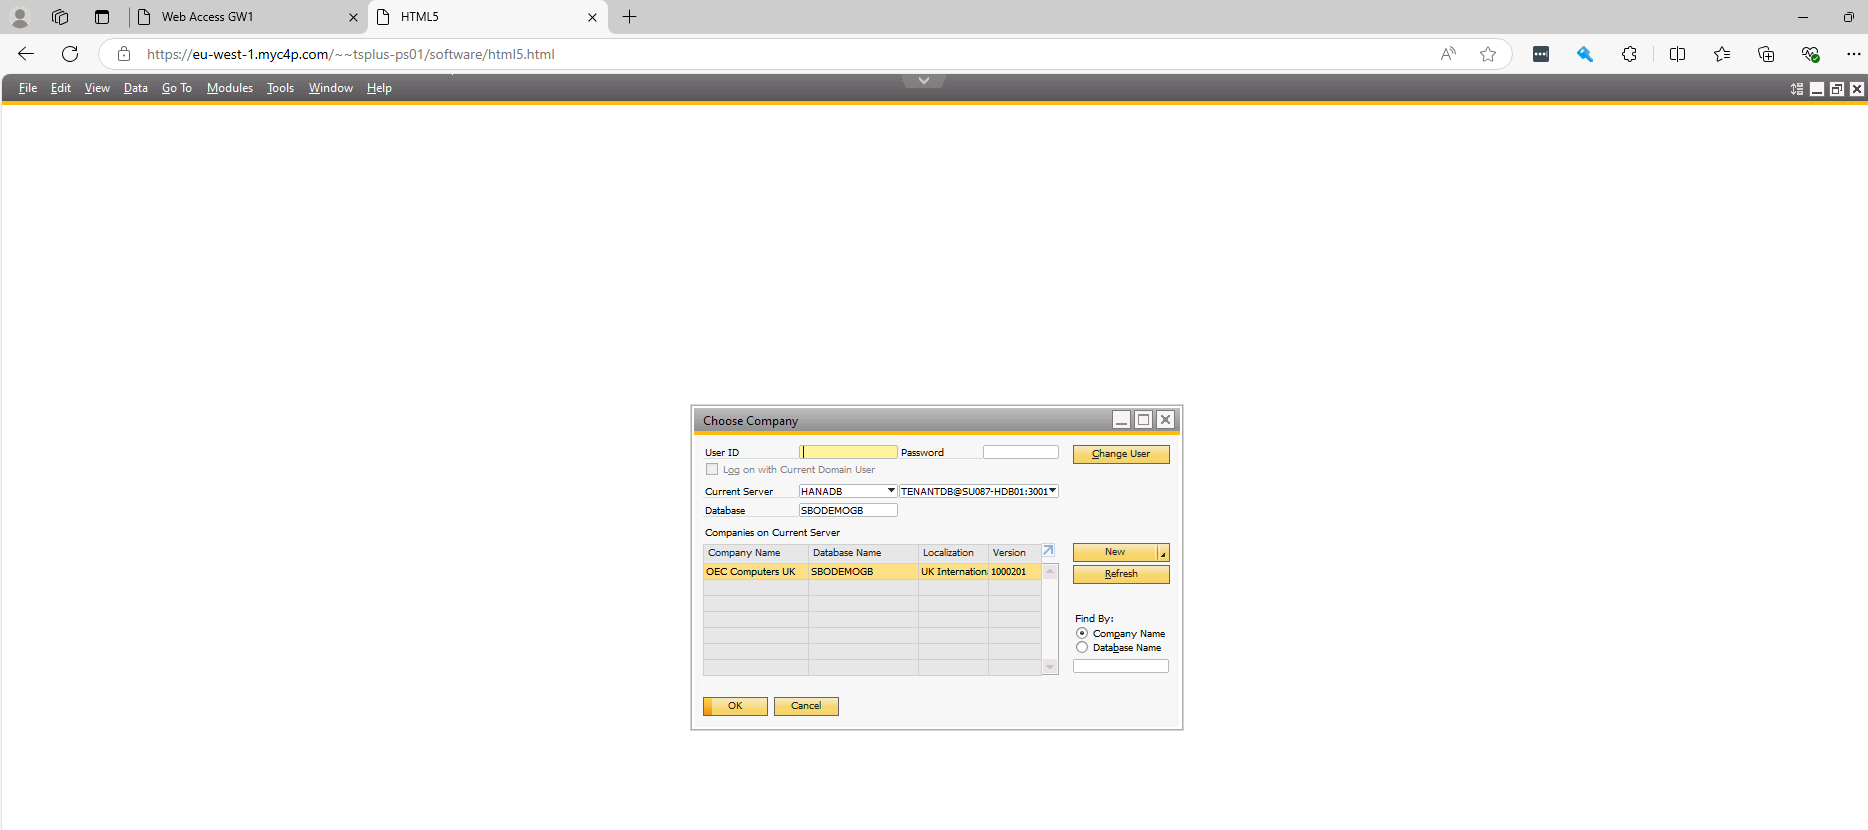Expand the toolbar chevron at top center

(x=924, y=80)
